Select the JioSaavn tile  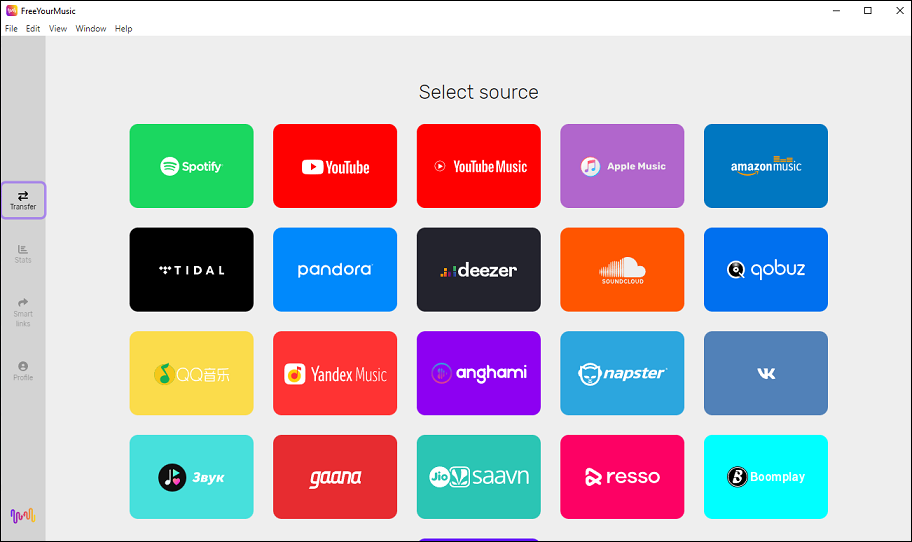479,477
